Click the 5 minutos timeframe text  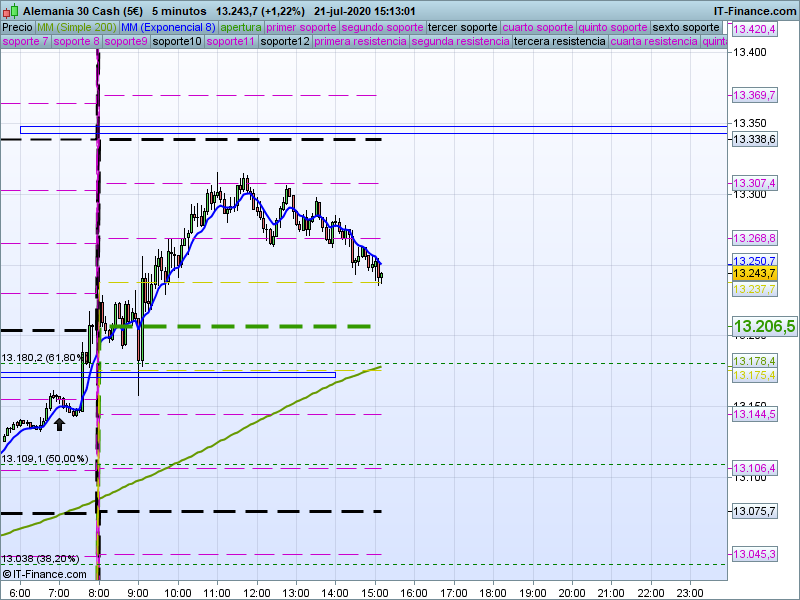pyautogui.click(x=179, y=11)
